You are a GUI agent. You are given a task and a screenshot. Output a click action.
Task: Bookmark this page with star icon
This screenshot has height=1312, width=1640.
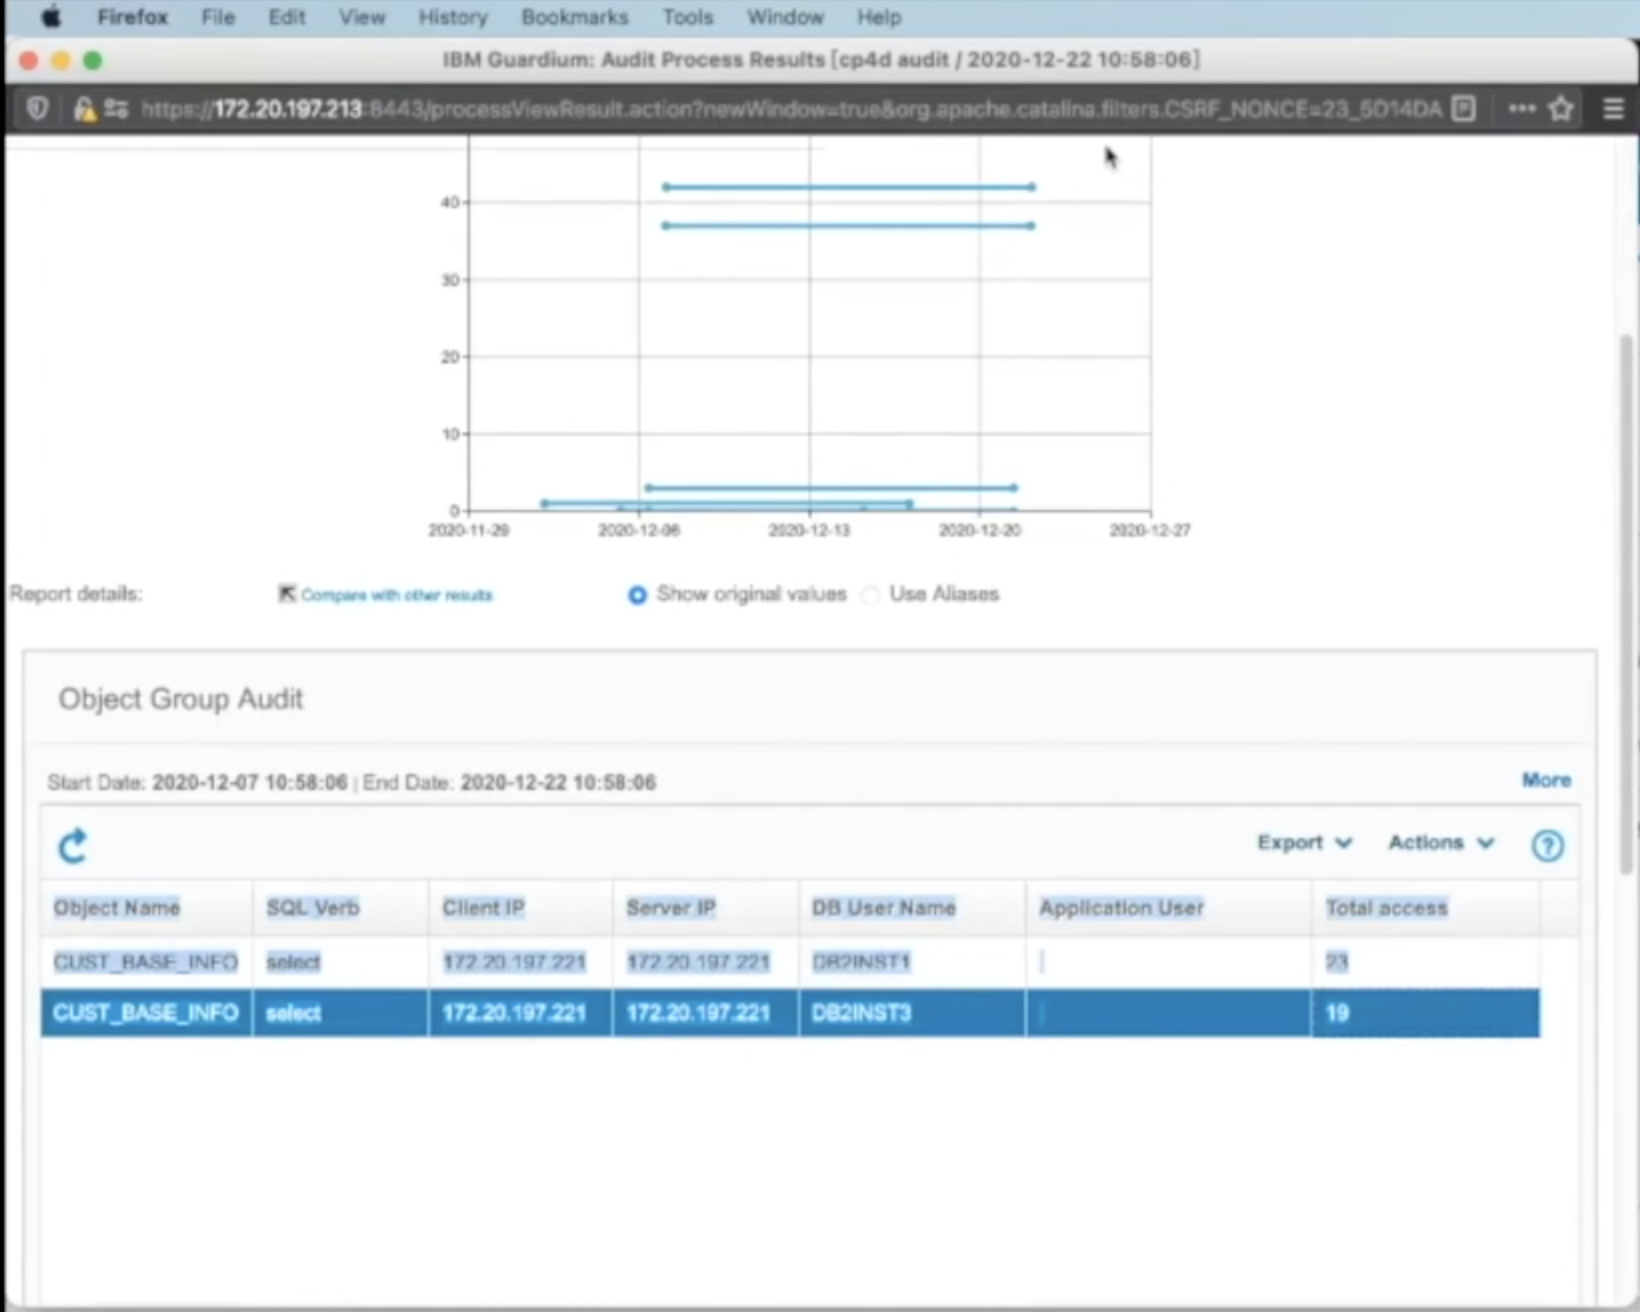coord(1561,108)
